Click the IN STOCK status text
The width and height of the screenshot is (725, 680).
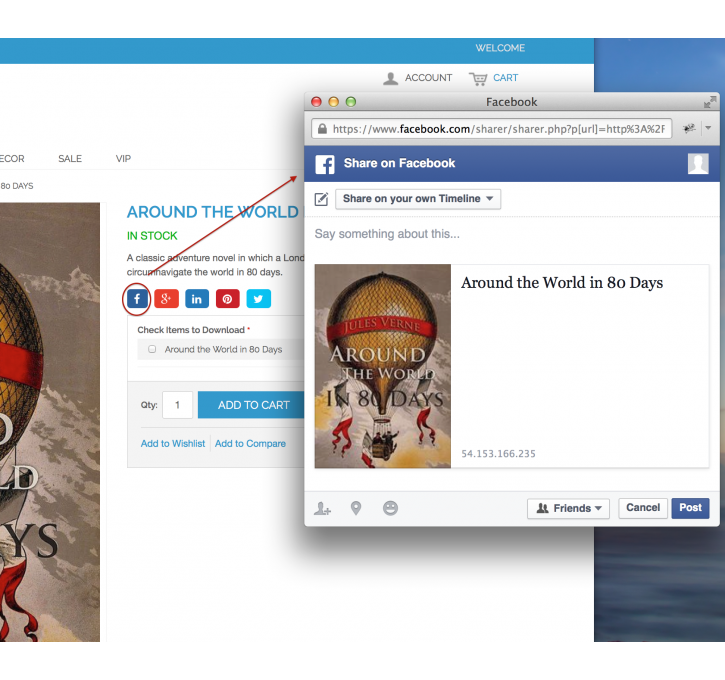coord(152,236)
